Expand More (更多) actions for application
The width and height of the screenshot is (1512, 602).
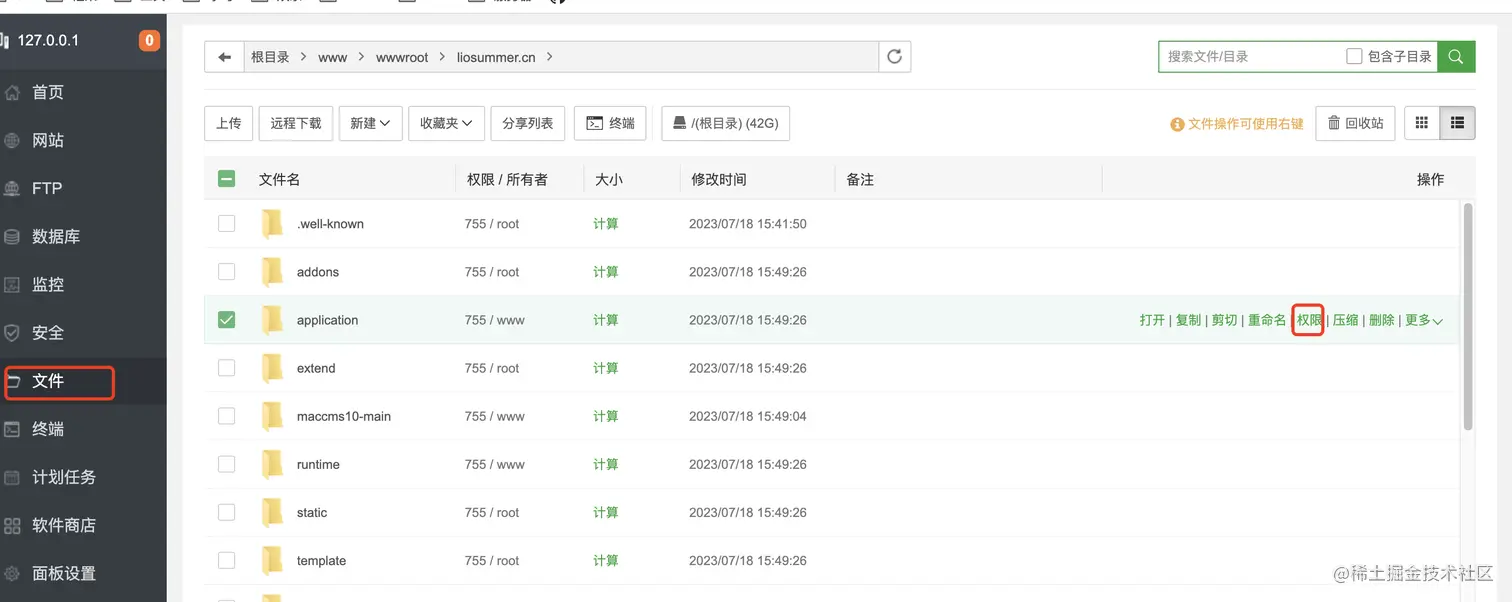pyautogui.click(x=1424, y=320)
